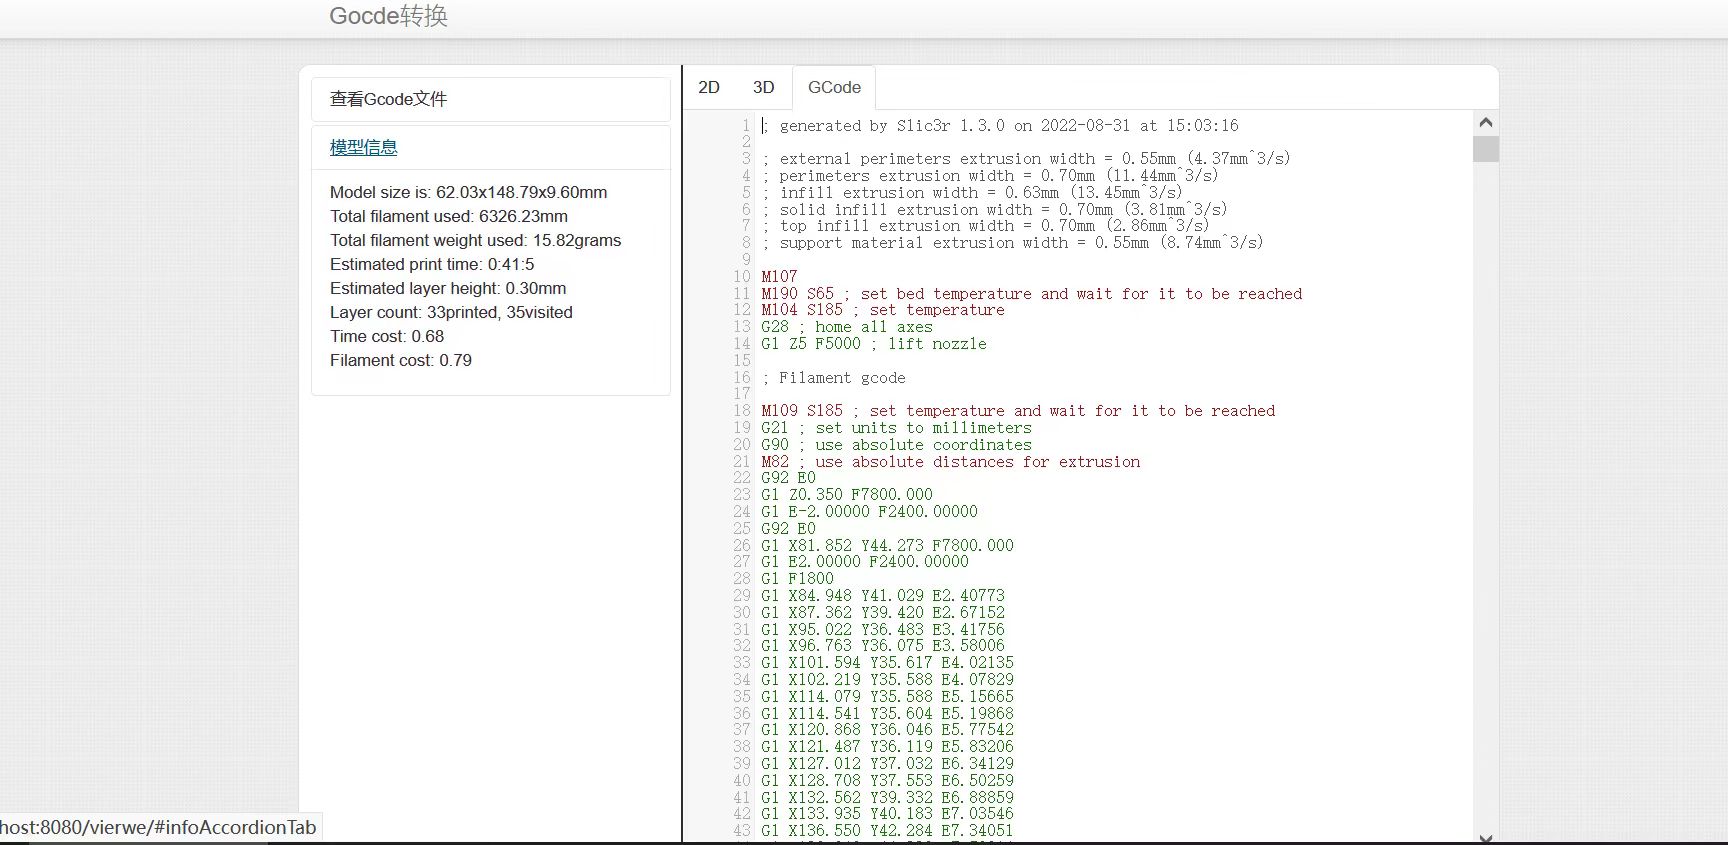Click the perimeters extrusion width = 0.70mm comment
Viewport: 1728px width, 845px height.
[x=990, y=176]
